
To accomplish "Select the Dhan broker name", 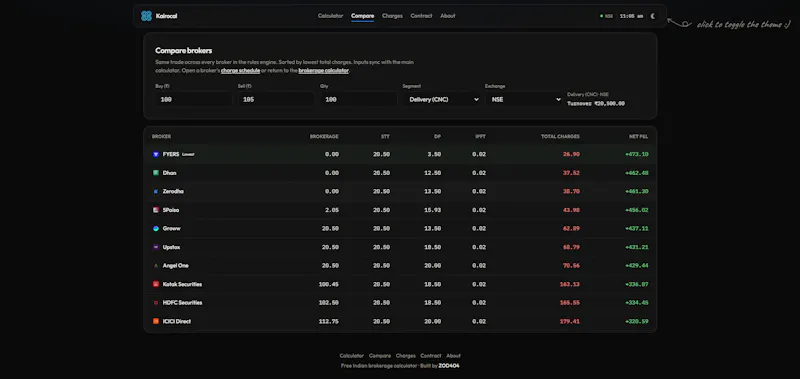I will [x=169, y=173].
